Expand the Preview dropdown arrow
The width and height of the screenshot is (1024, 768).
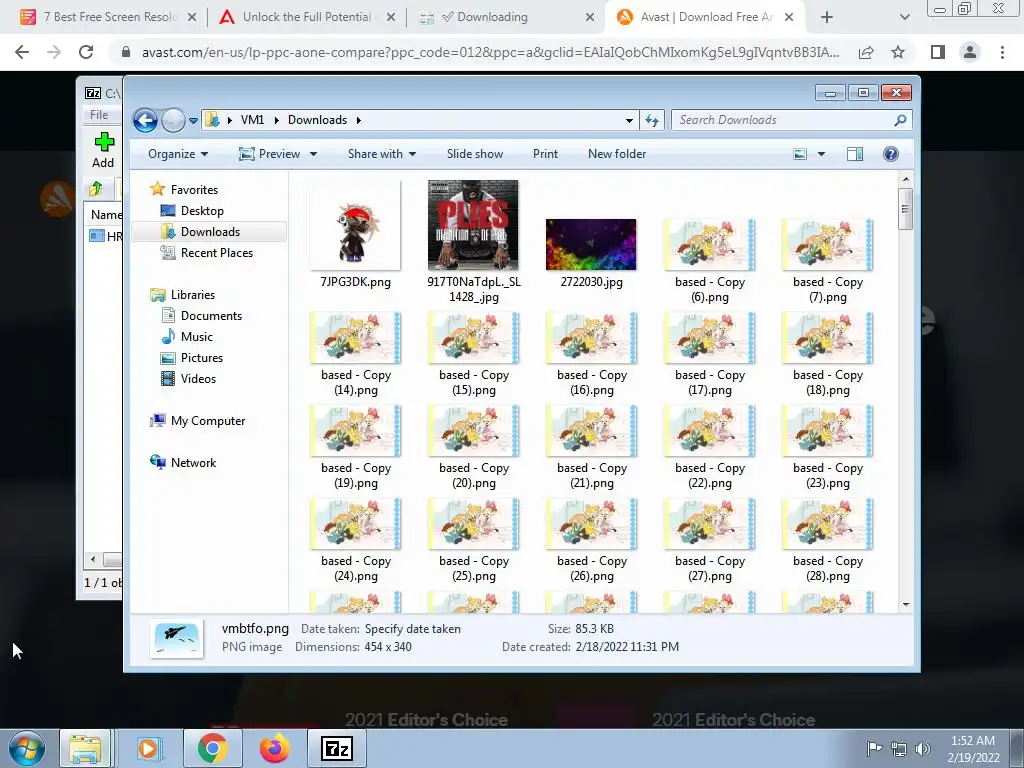pyautogui.click(x=313, y=154)
